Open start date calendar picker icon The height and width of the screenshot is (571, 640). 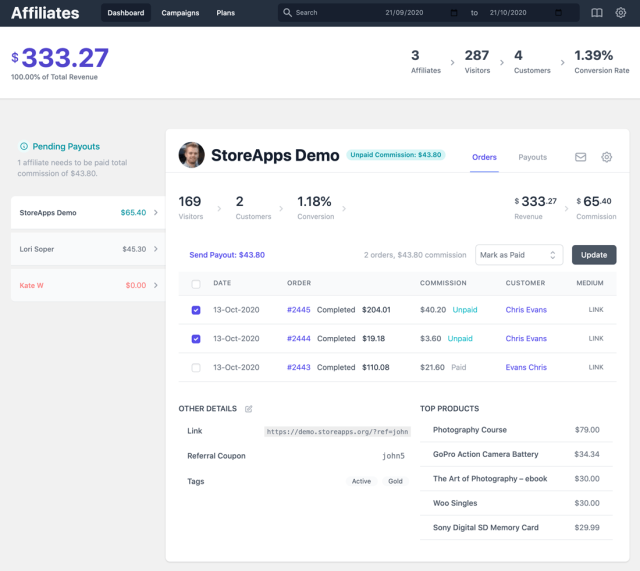pyautogui.click(x=455, y=13)
